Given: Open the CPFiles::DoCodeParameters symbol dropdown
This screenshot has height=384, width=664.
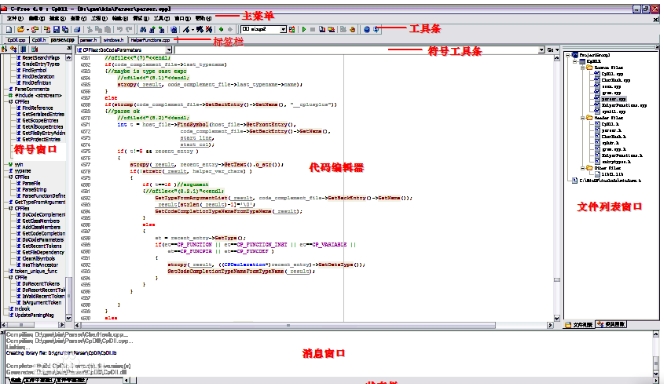Looking at the screenshot, I should pos(169,50).
